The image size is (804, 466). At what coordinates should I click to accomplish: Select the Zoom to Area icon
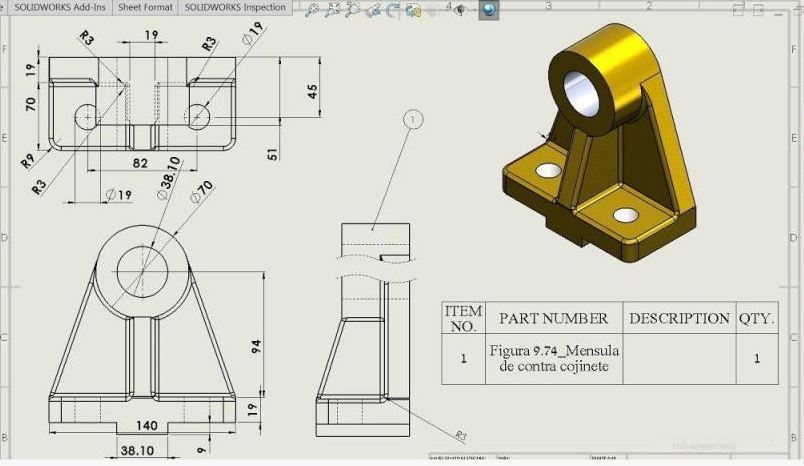[332, 10]
